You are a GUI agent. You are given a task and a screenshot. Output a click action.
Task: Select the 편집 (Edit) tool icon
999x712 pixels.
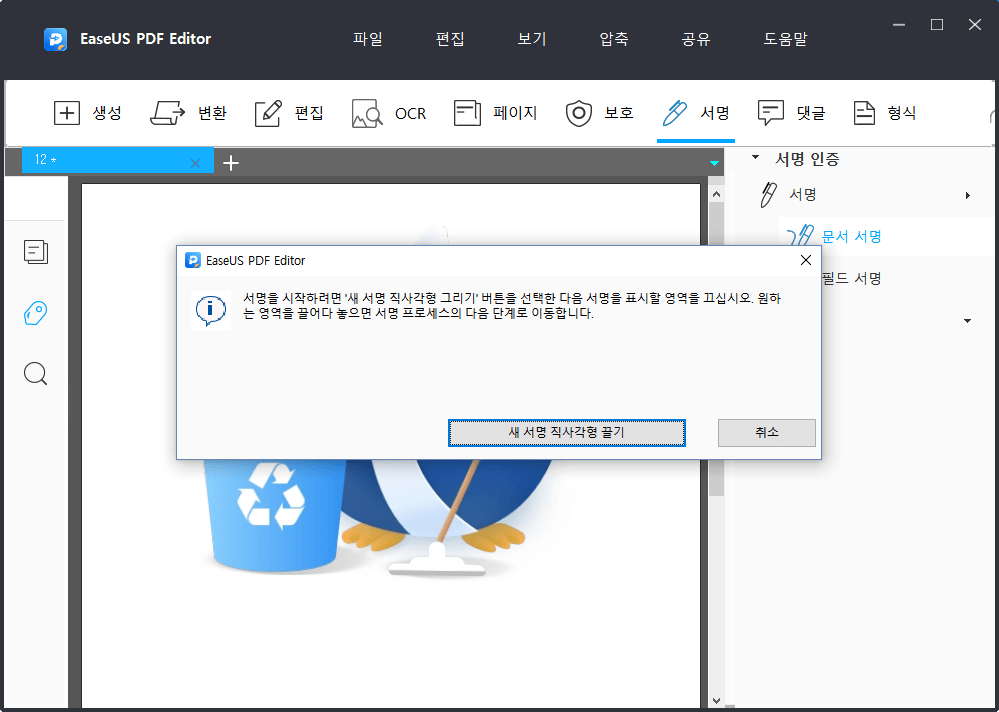pos(268,113)
